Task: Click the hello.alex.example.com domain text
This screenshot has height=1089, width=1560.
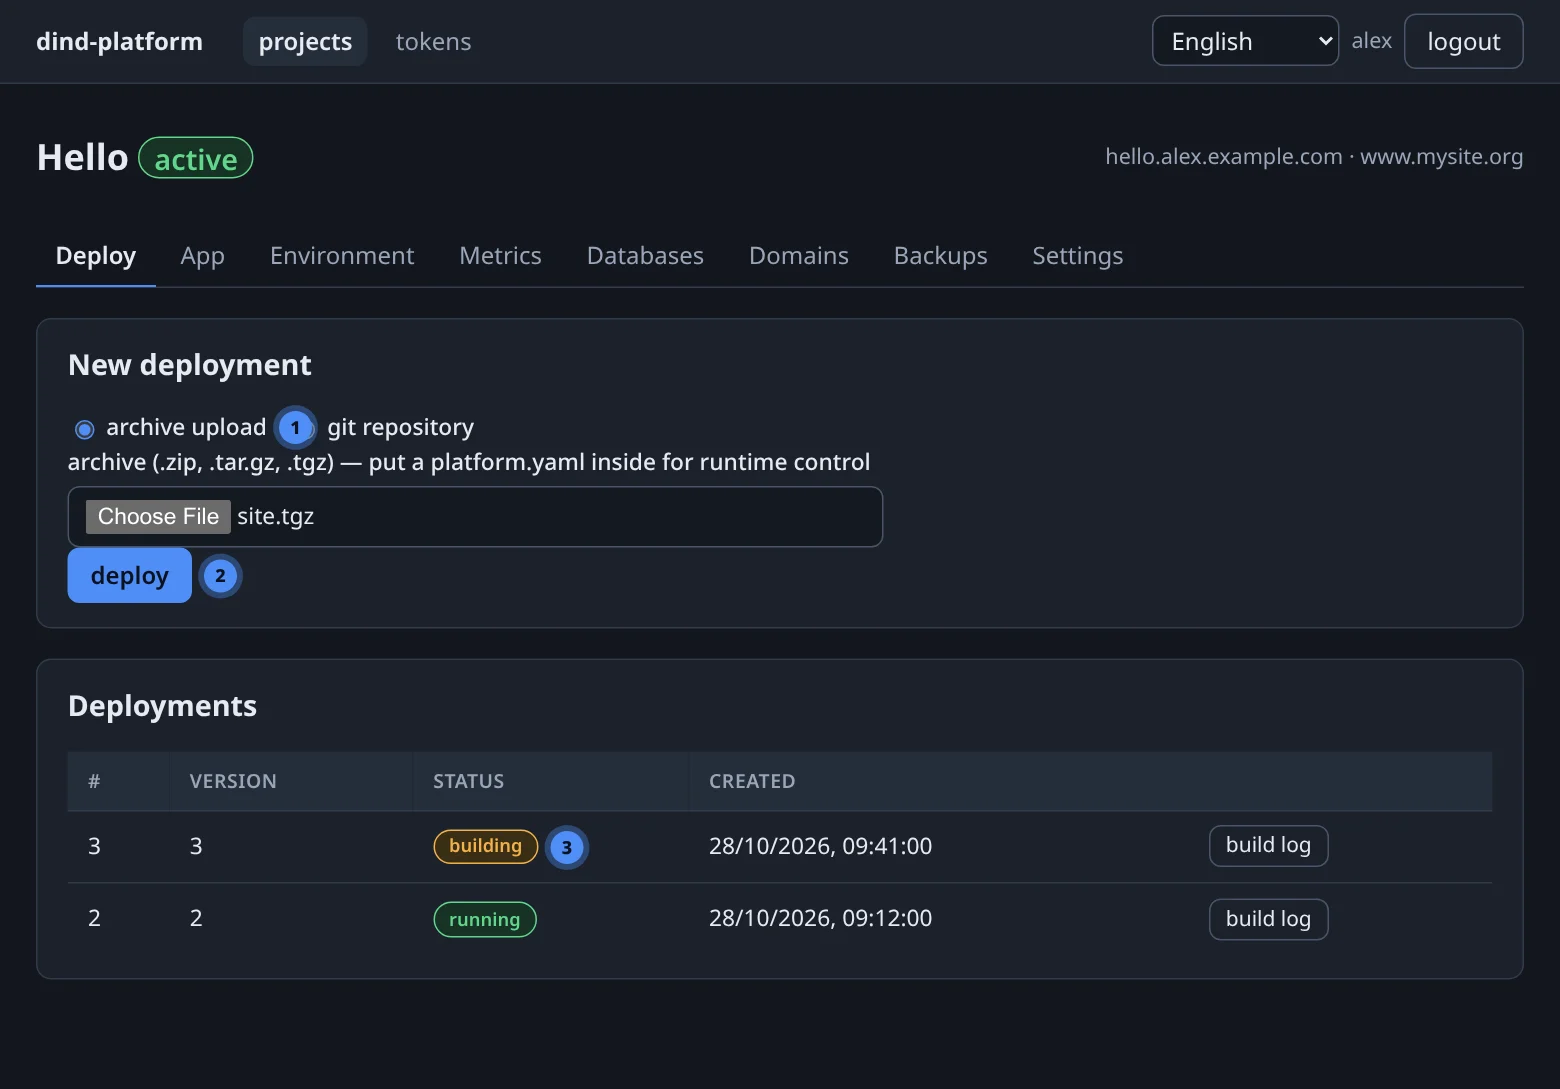Action: pos(1223,156)
